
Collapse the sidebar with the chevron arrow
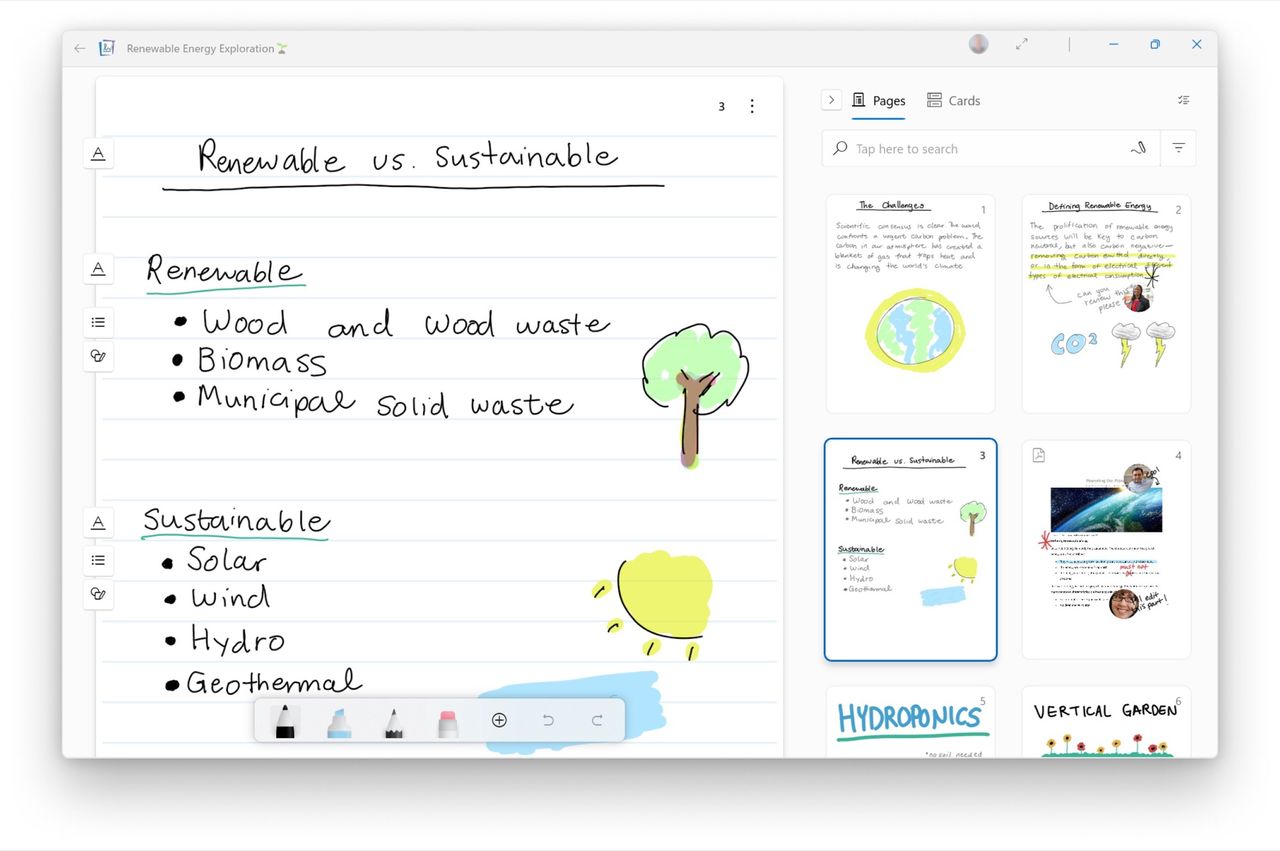point(831,100)
